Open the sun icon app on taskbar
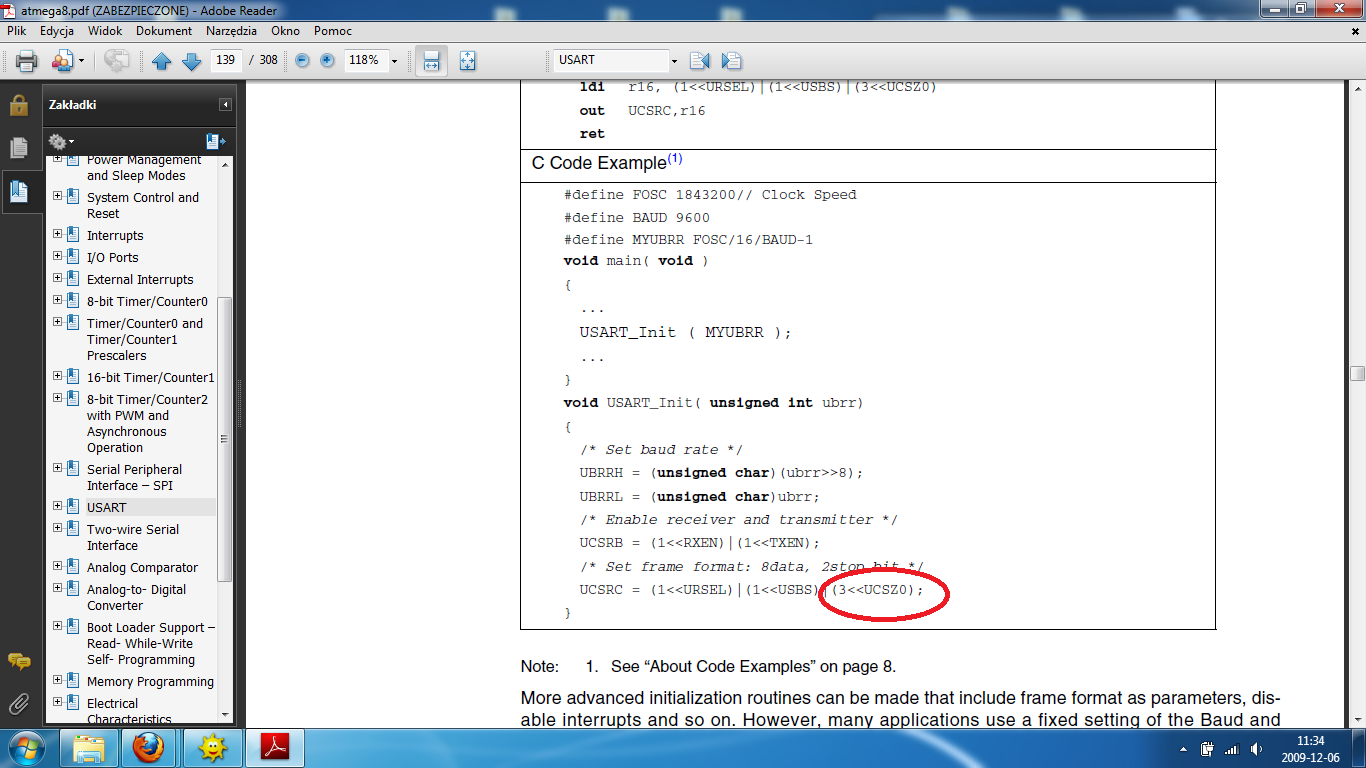This screenshot has width=1366, height=768. click(x=212, y=747)
